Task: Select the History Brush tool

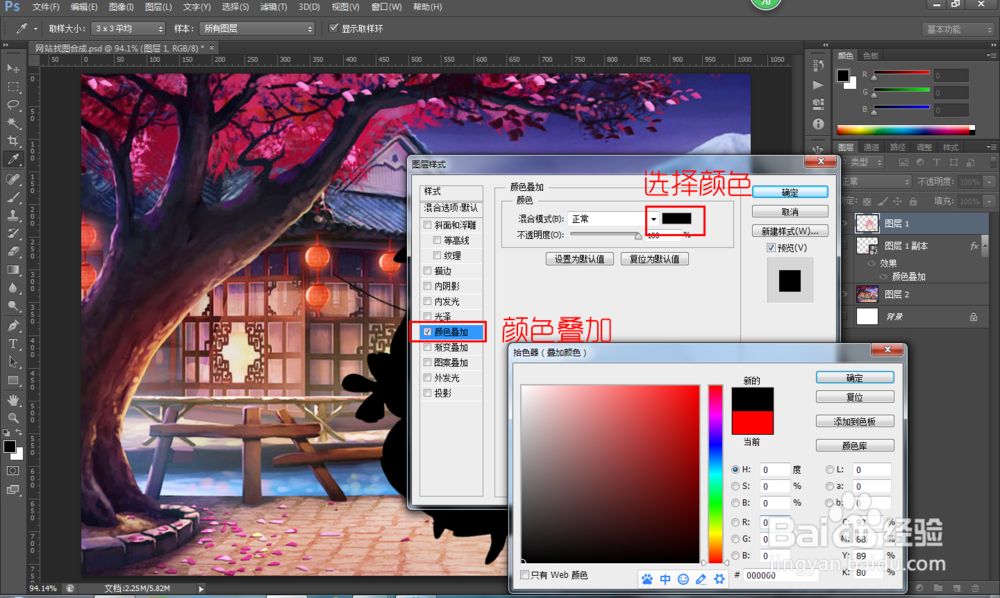Action: [x=13, y=234]
